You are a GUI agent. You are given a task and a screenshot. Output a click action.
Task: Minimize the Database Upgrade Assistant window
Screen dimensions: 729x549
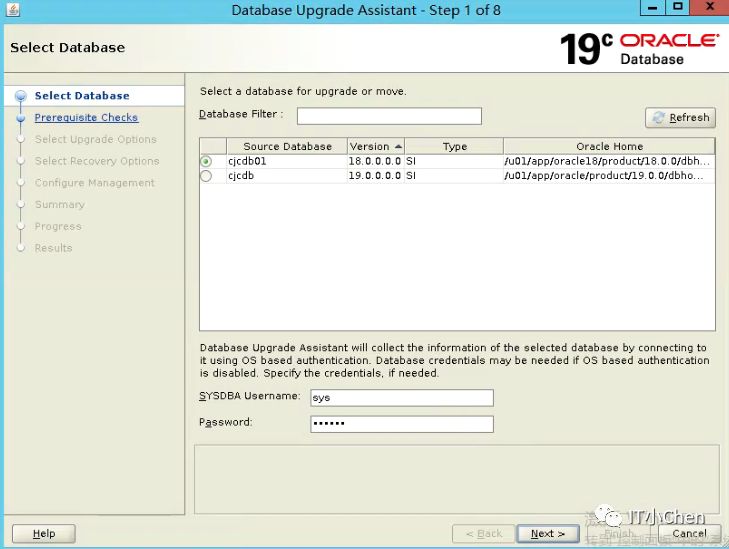pos(652,7)
